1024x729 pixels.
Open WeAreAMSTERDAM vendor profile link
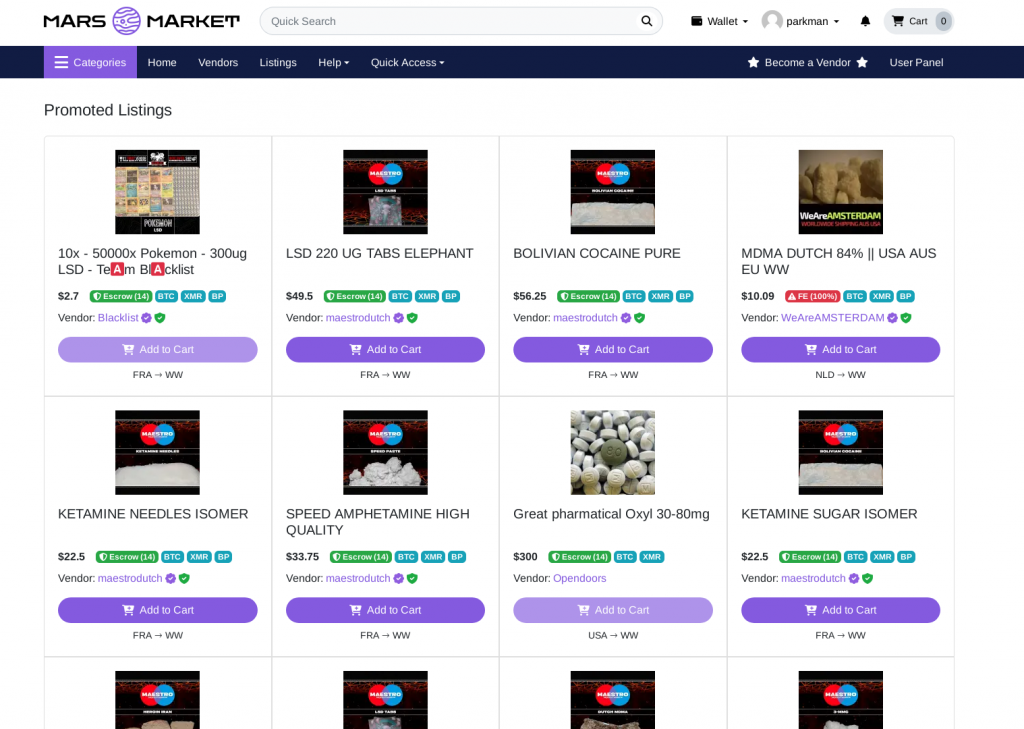coord(833,317)
